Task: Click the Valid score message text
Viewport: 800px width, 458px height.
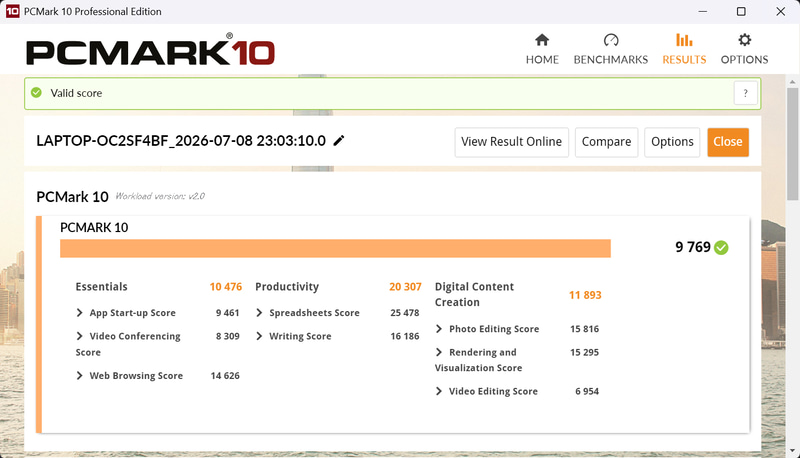Action: point(76,93)
